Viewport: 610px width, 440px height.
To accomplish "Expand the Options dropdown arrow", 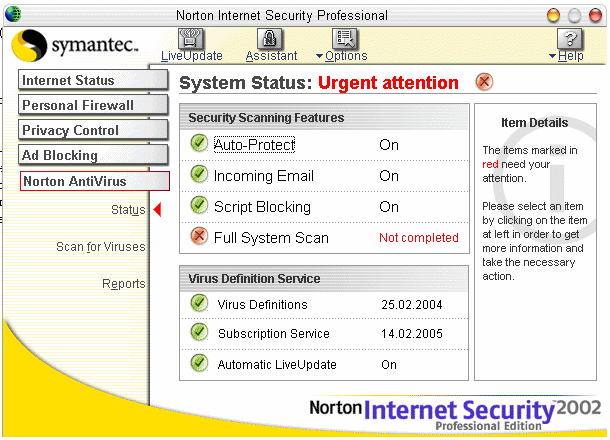I will (319, 56).
